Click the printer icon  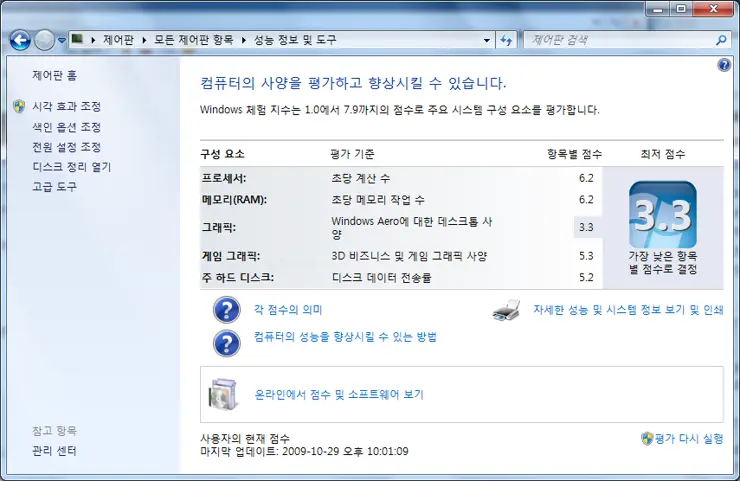[506, 310]
